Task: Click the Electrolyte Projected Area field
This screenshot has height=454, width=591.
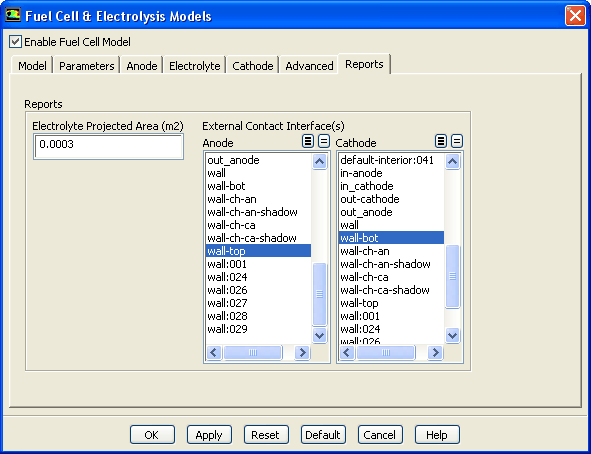Action: (x=109, y=147)
